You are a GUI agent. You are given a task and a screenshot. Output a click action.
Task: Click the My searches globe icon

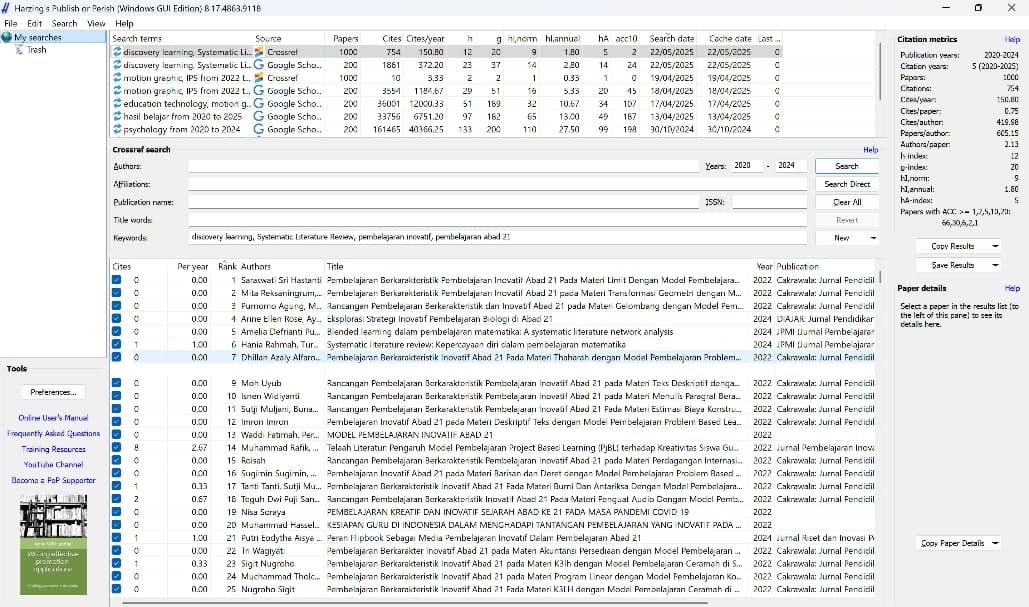(7, 37)
